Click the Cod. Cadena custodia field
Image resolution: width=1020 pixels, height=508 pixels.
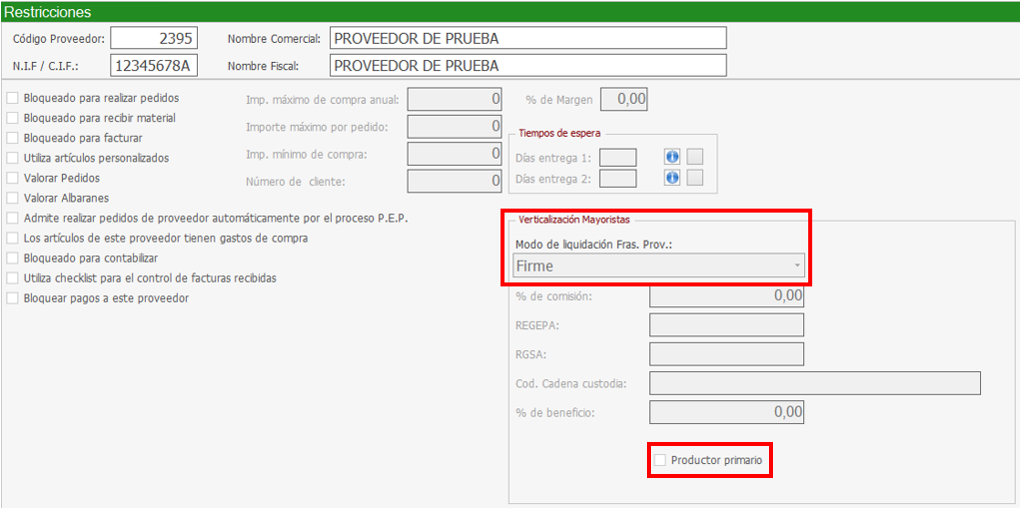coord(814,383)
